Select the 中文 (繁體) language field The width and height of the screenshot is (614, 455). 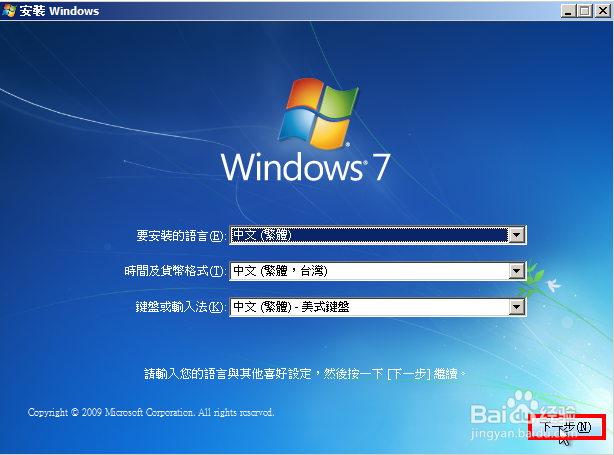coord(377,235)
